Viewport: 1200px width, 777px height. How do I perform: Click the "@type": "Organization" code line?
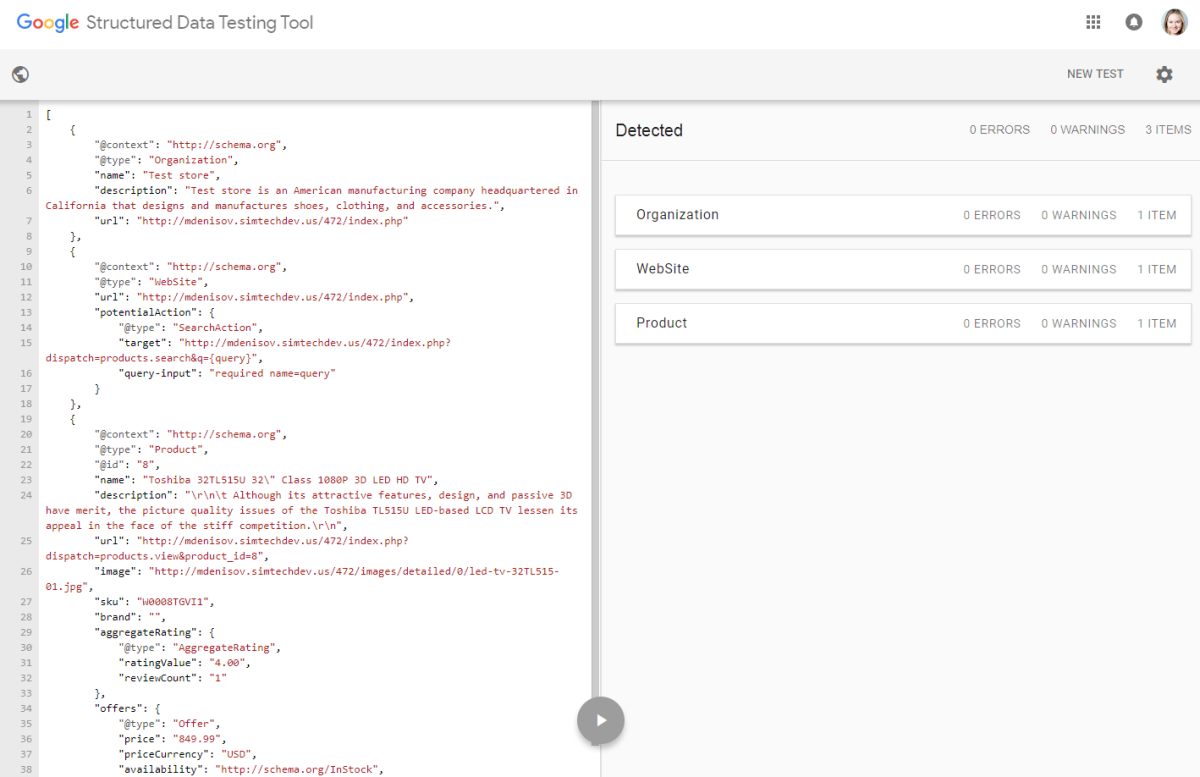tap(166, 160)
